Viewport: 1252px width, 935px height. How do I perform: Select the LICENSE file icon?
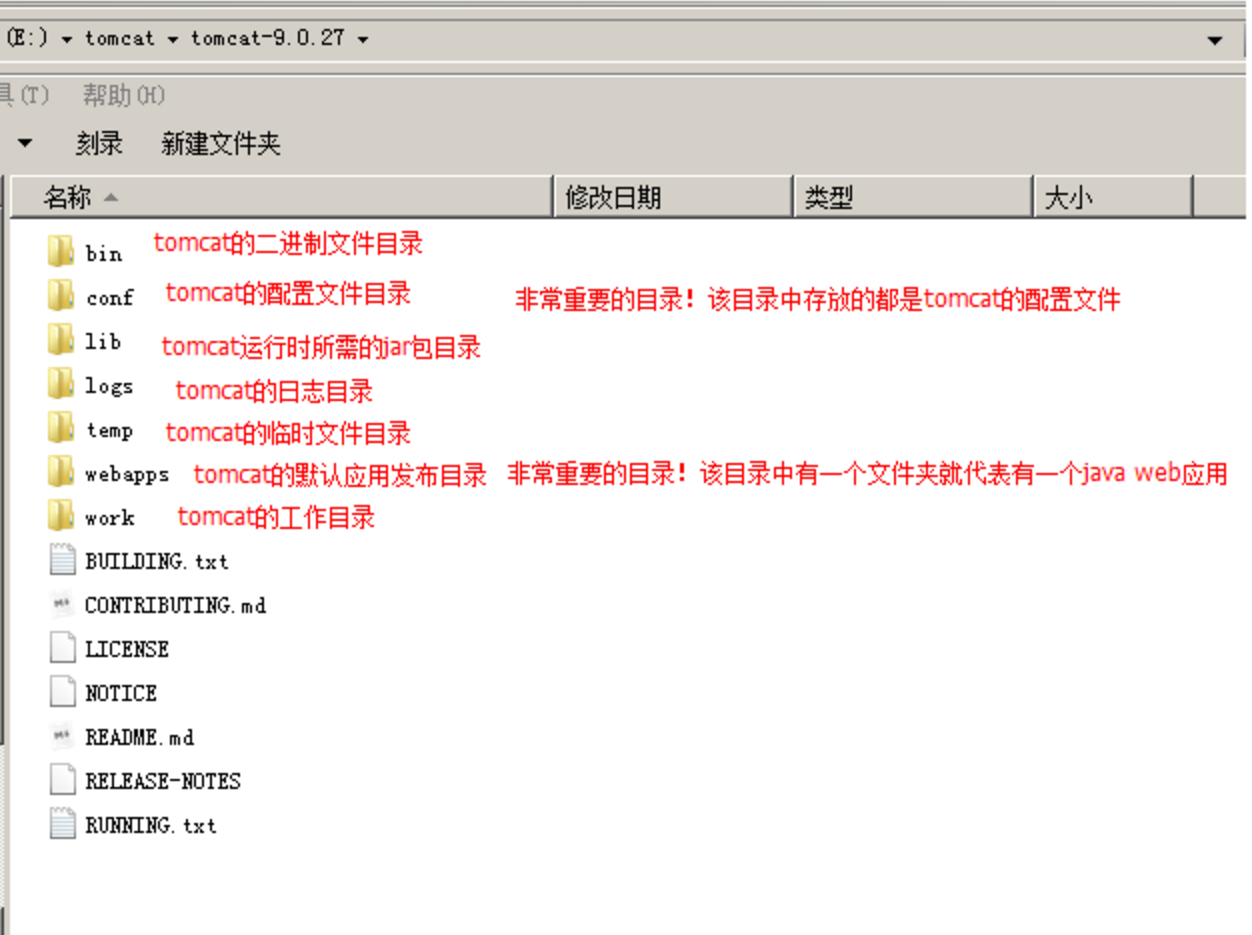[62, 647]
